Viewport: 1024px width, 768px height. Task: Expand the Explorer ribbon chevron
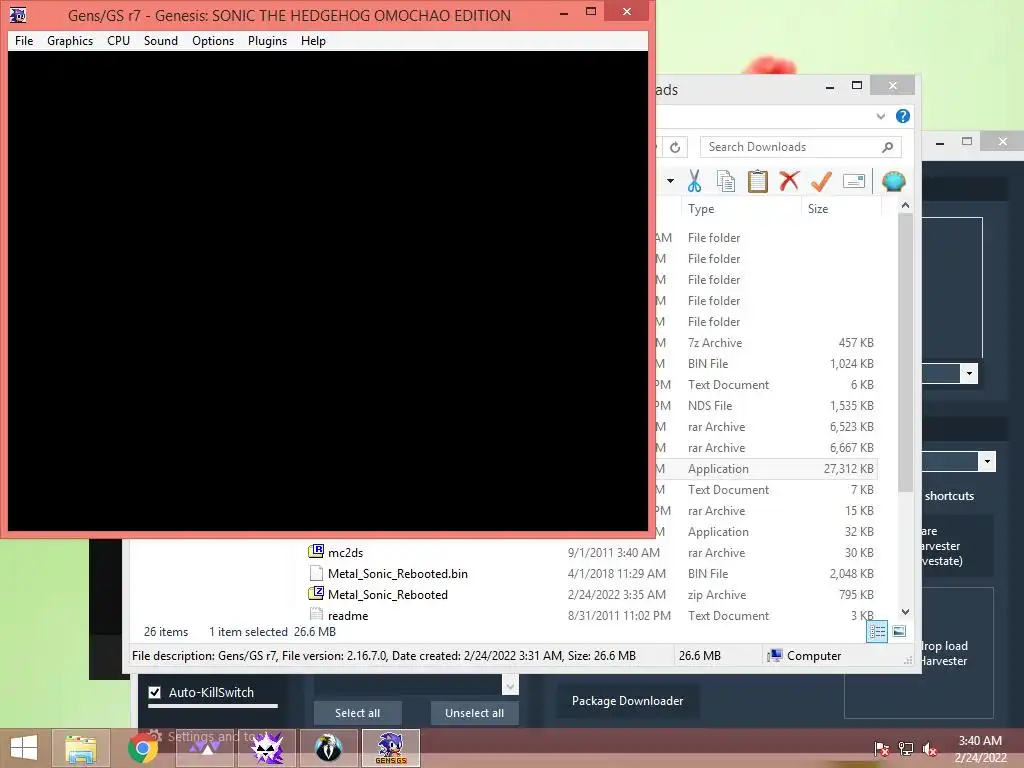[x=880, y=116]
